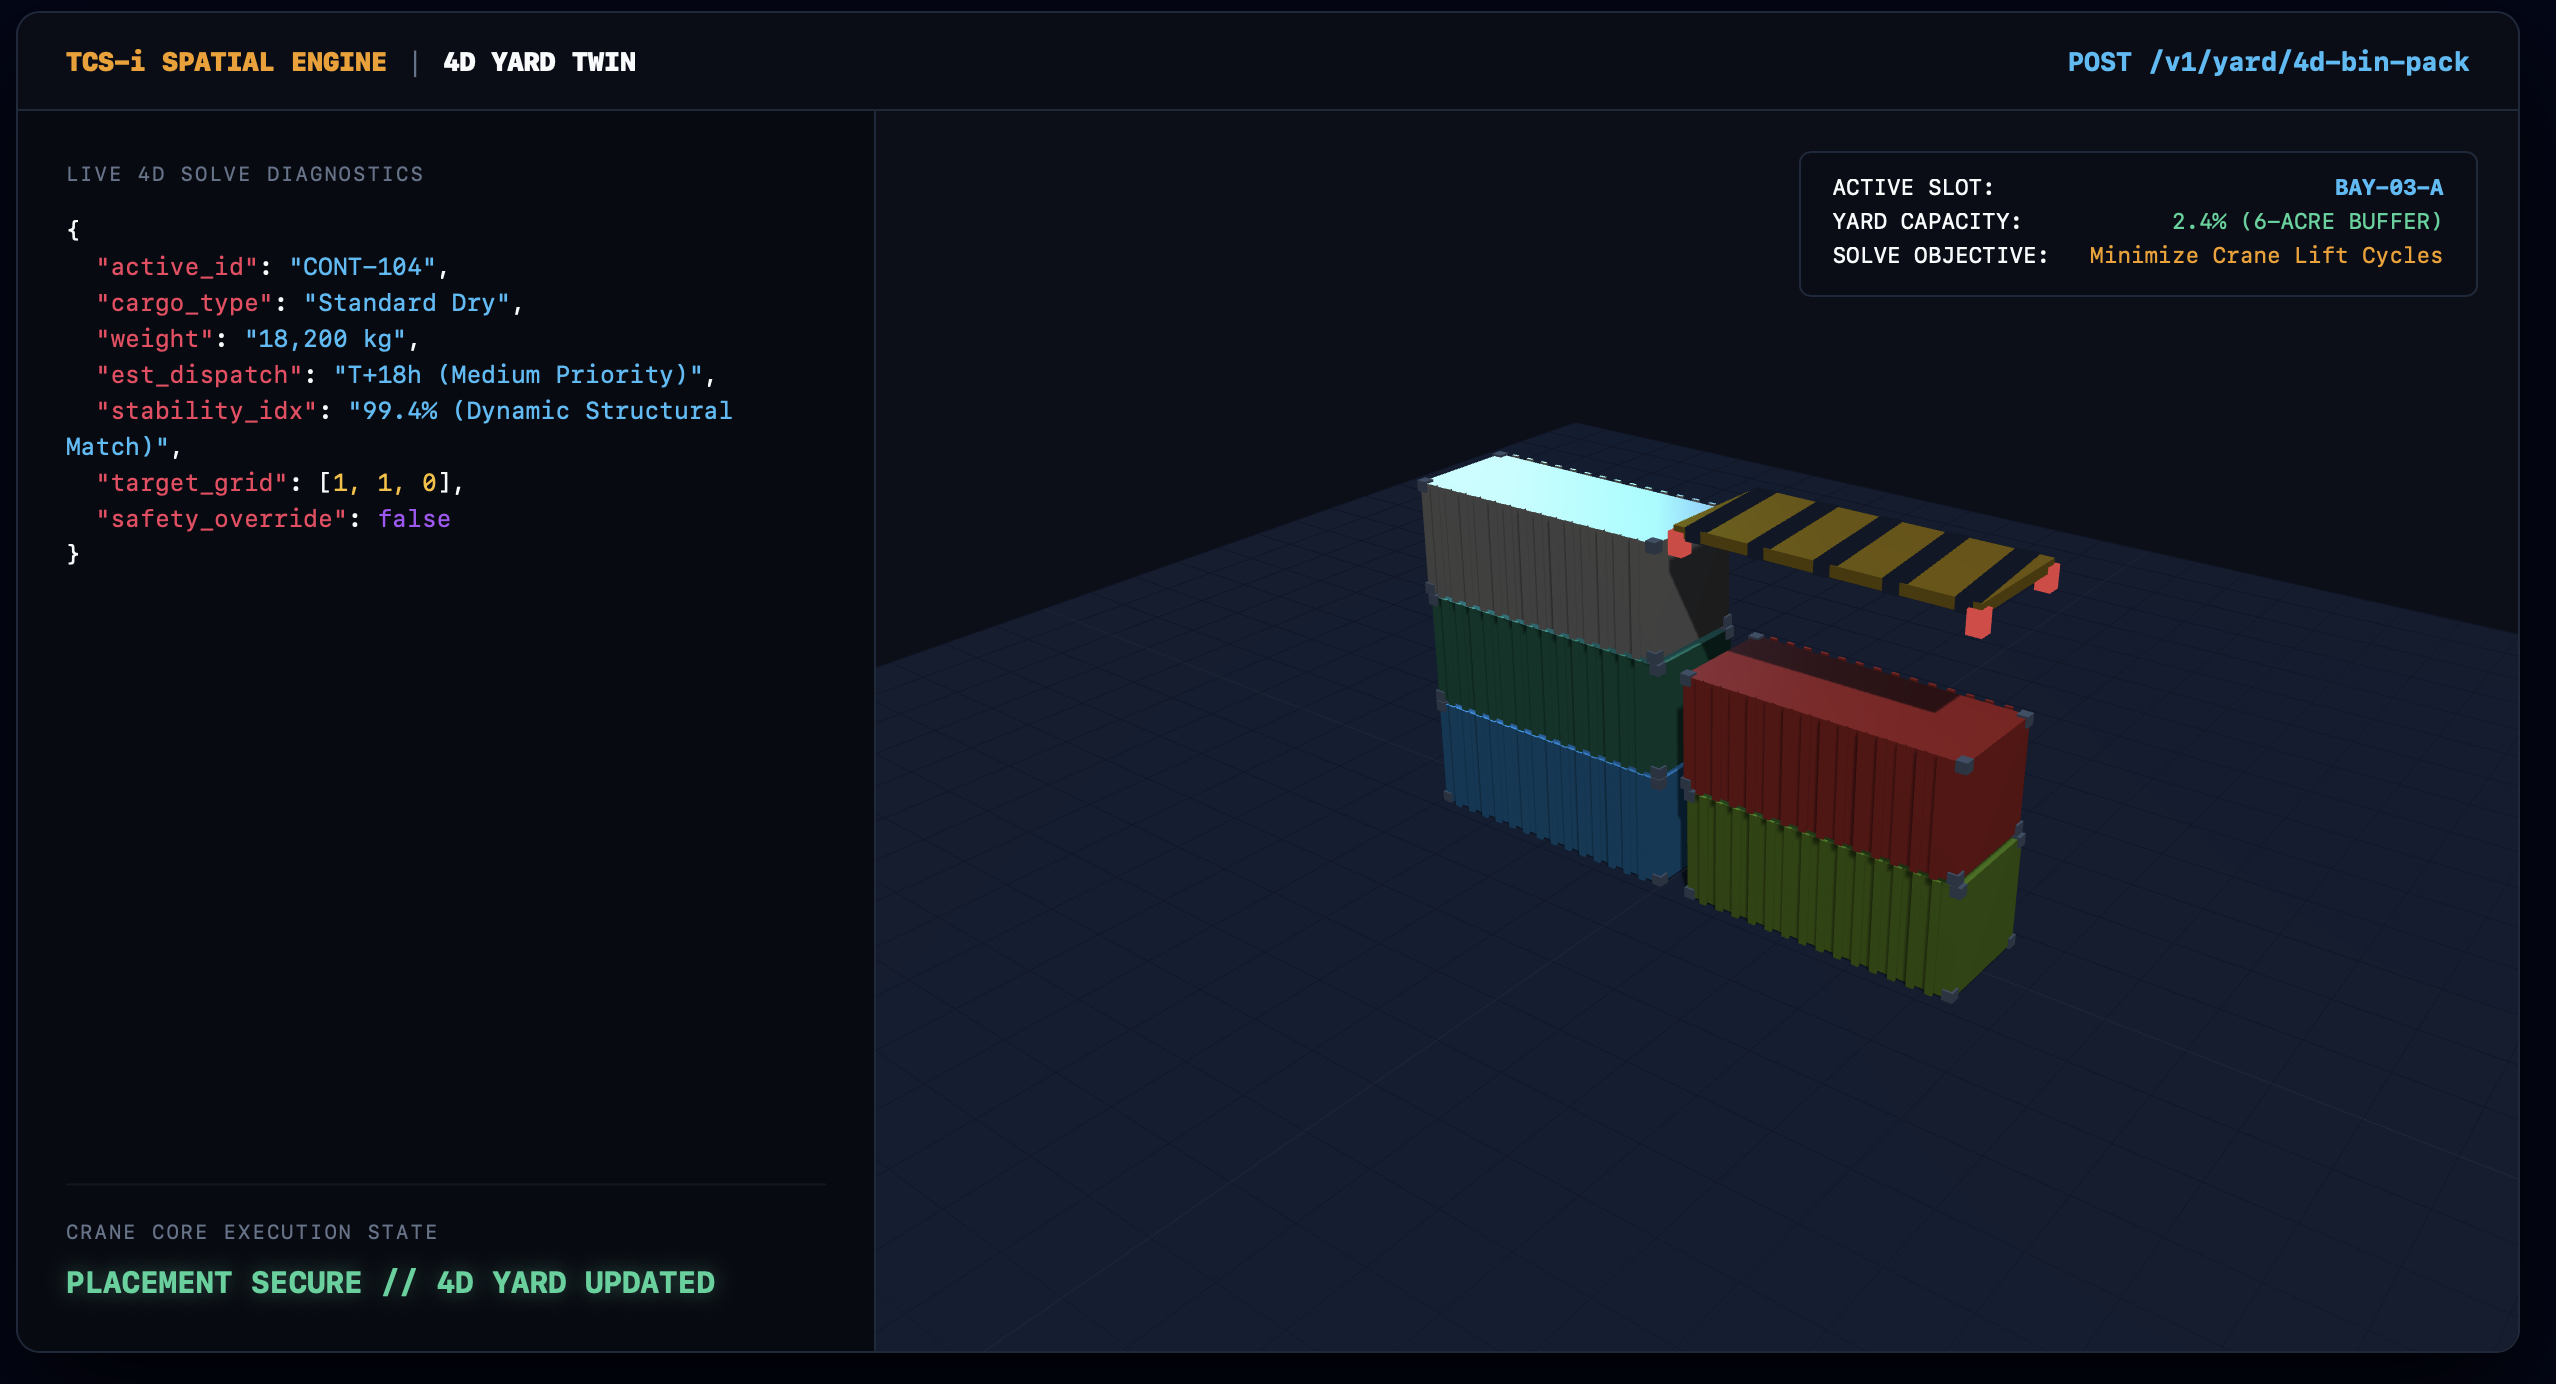Click the ACTIVE SLOT: label
This screenshot has height=1384, width=2556.
pyautogui.click(x=1912, y=188)
